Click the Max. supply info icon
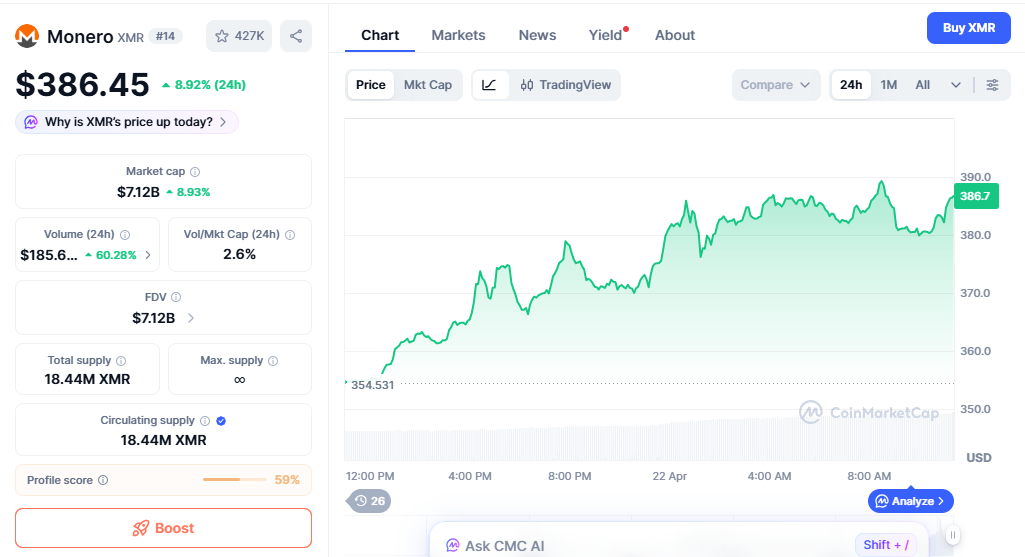The width and height of the screenshot is (1025, 557). [x=273, y=361]
